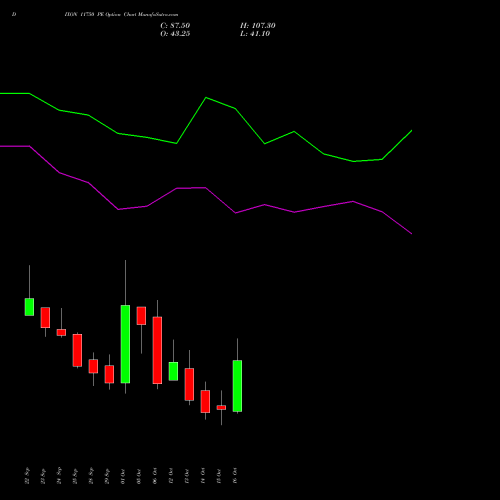Screen dimensions: 500x500
Task: Select the 06 Oct date label
Action: 155,476
